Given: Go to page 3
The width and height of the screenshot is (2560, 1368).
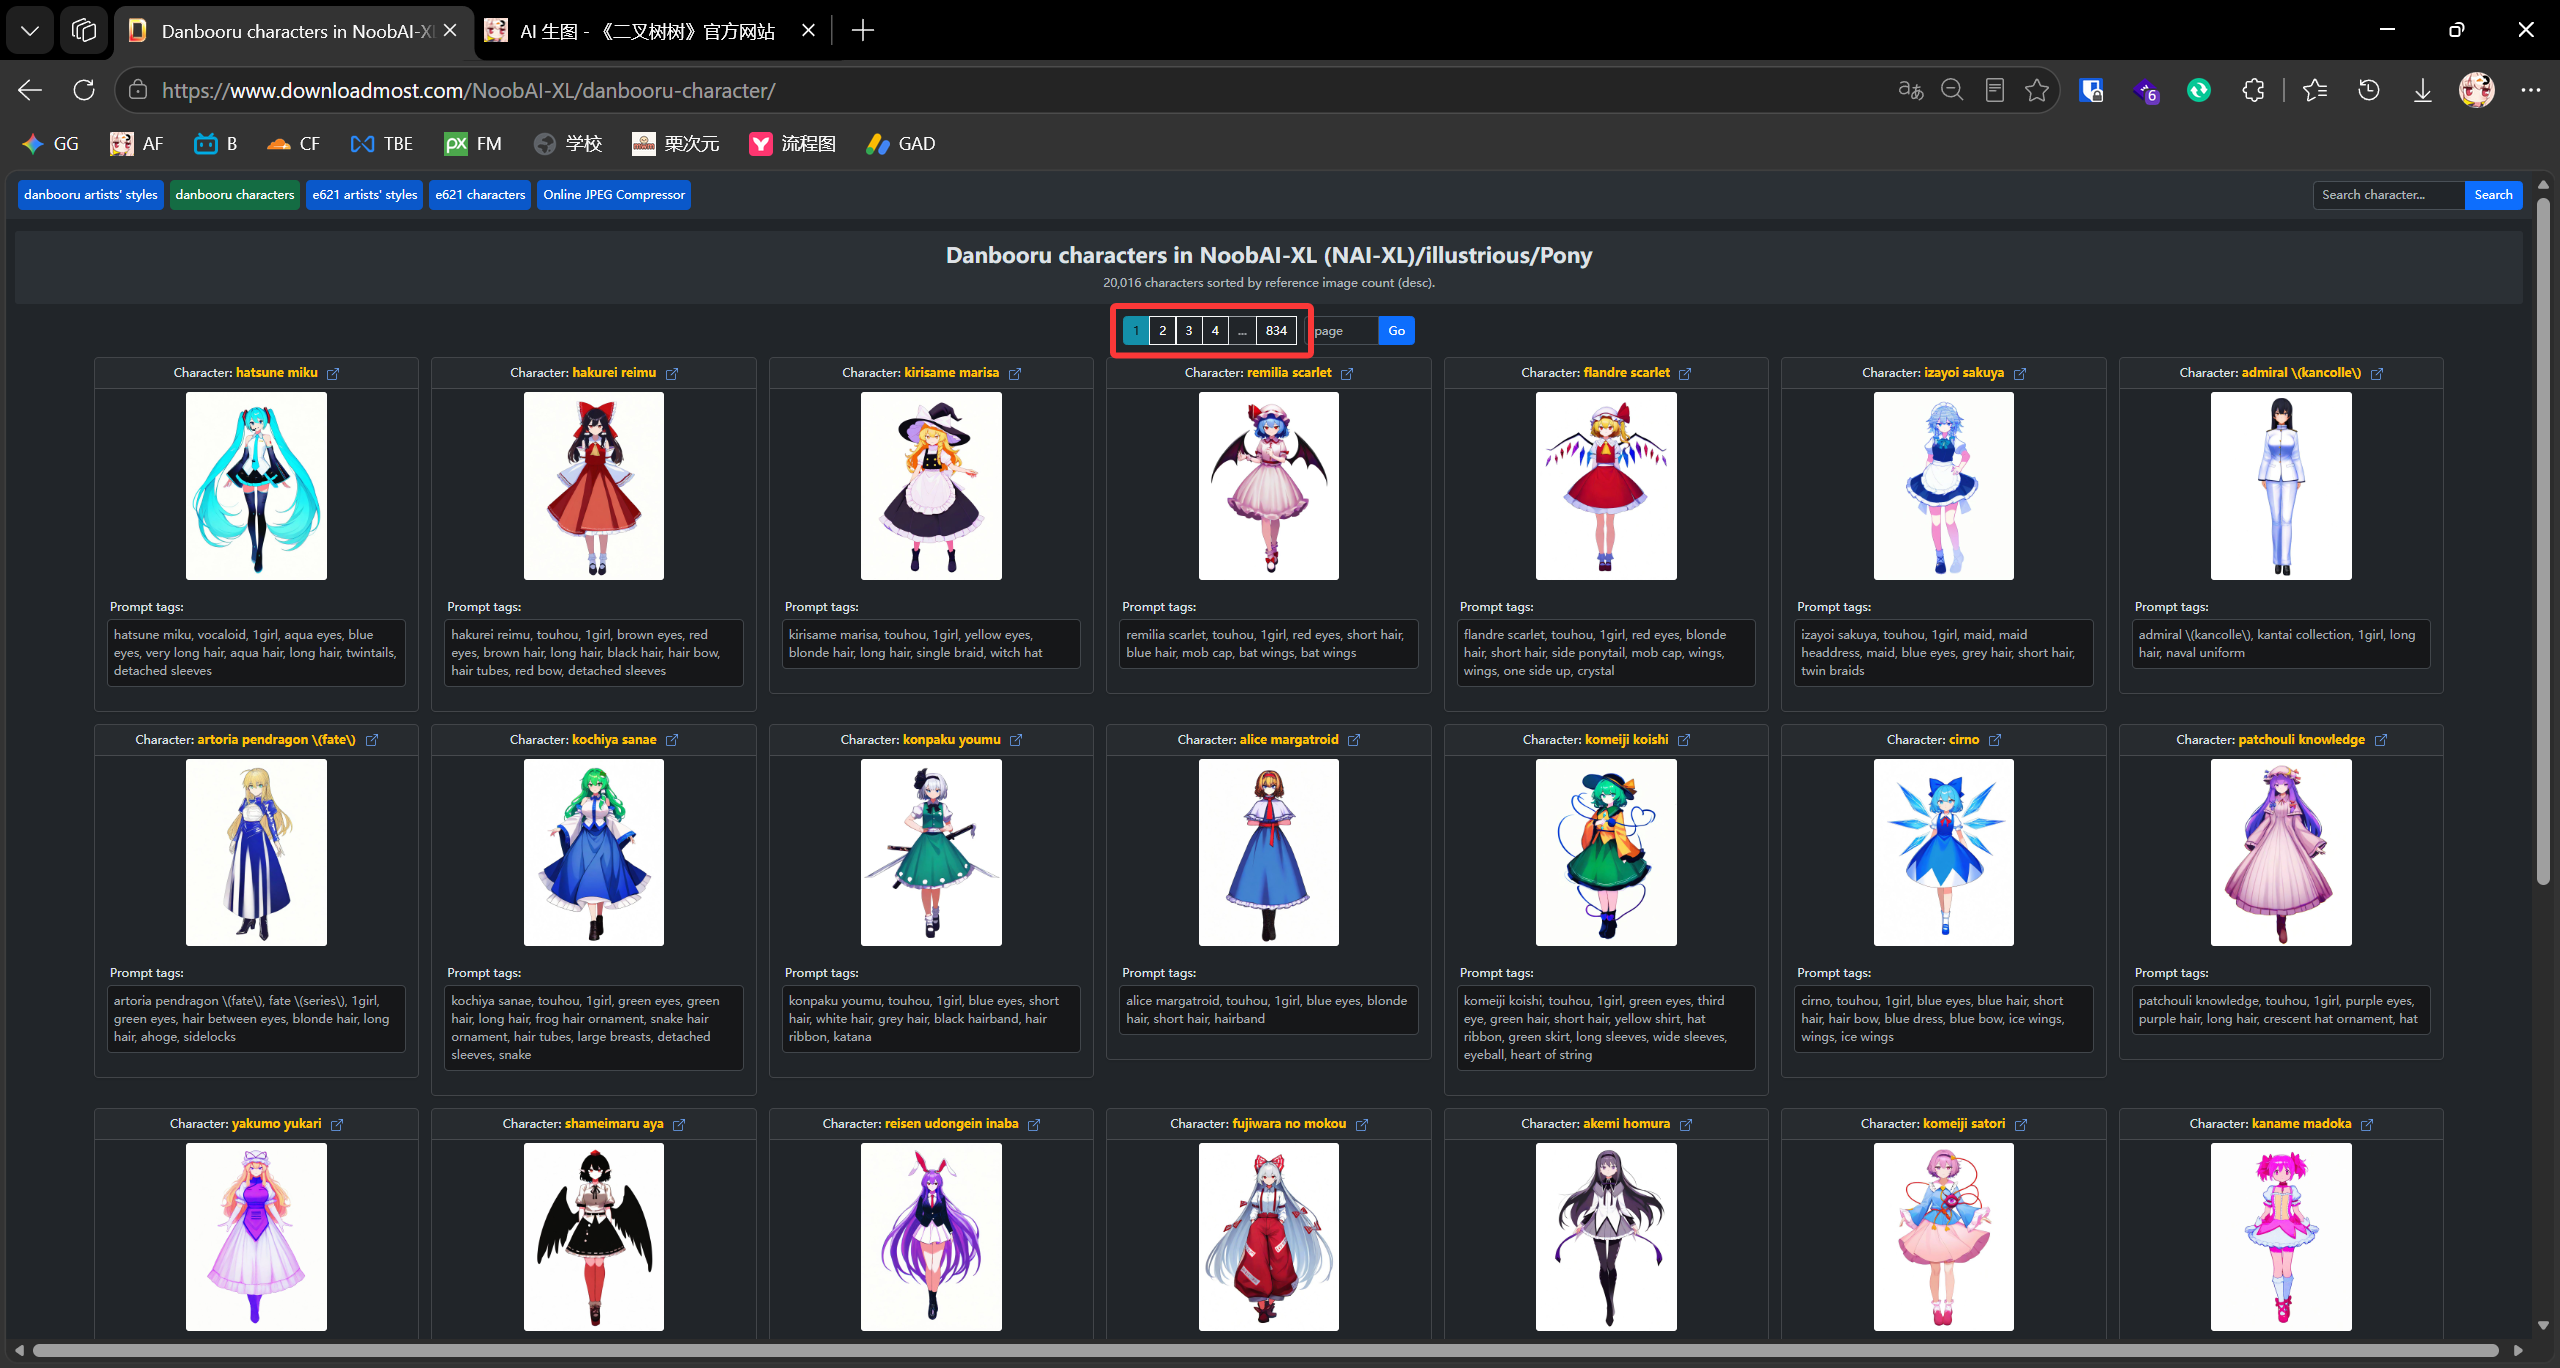Looking at the screenshot, I should coord(1189,331).
